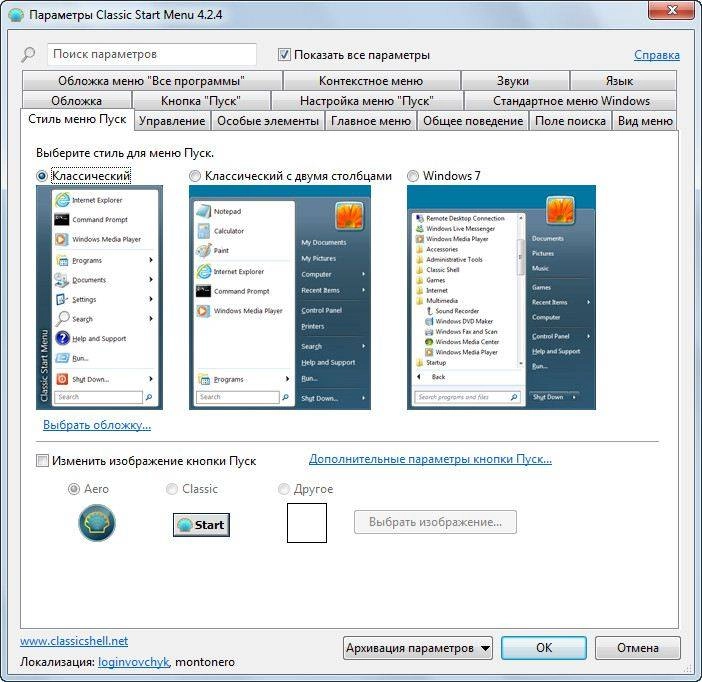Toggle Показать все параметры checkbox

point(284,55)
